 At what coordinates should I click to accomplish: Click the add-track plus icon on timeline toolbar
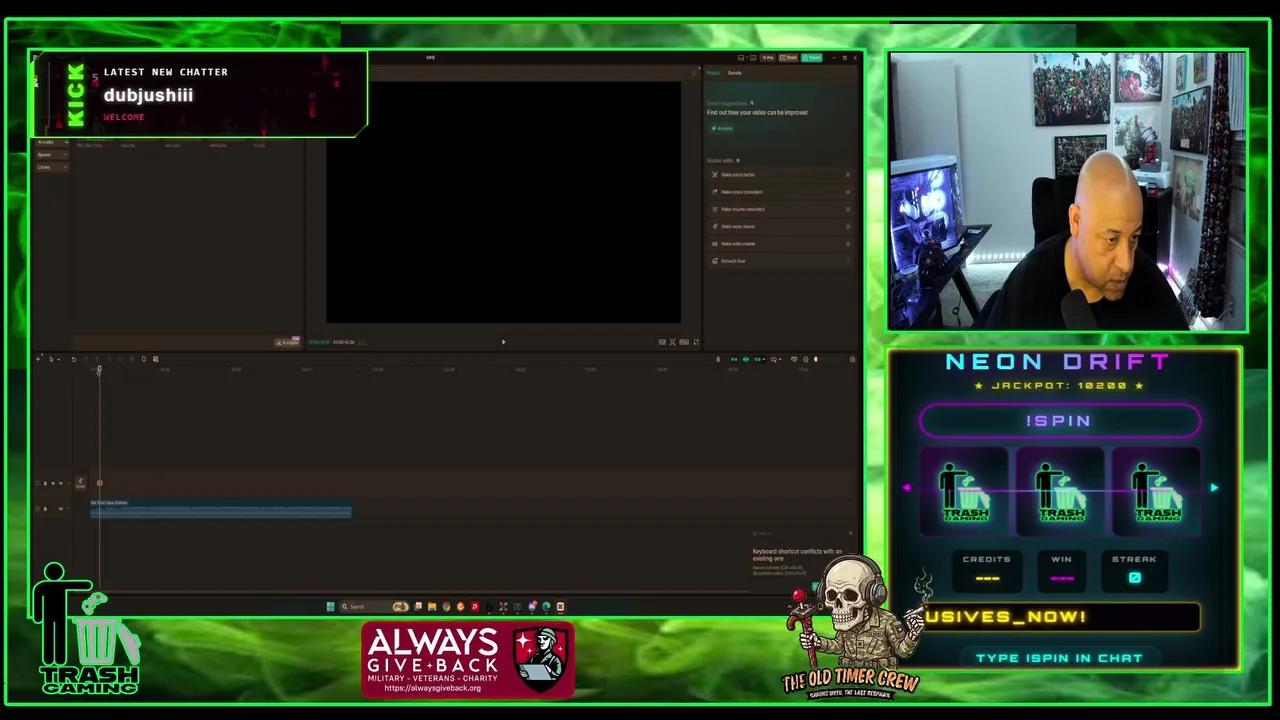[x=38, y=359]
